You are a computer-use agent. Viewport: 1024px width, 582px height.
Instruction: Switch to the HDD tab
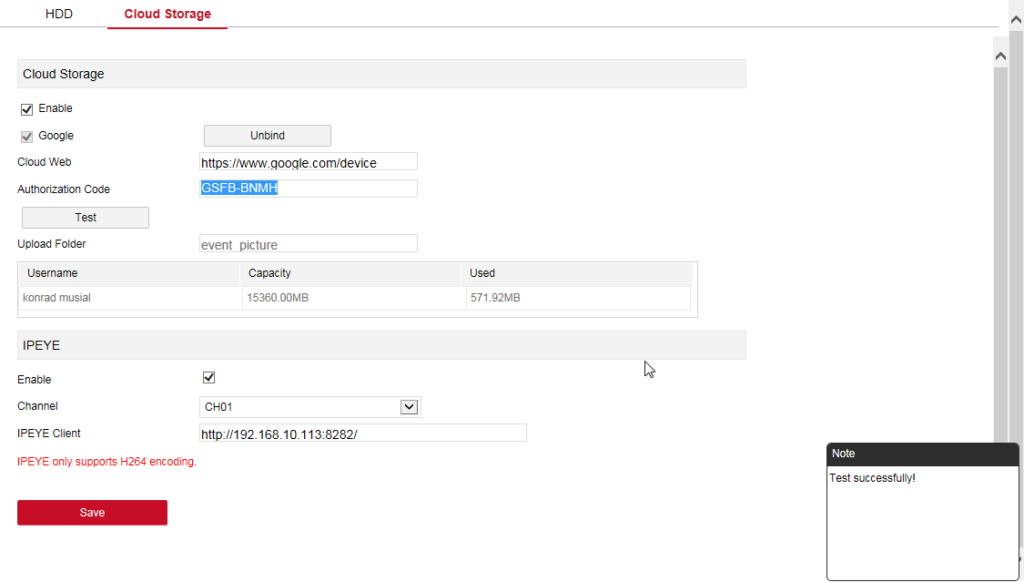pos(58,14)
